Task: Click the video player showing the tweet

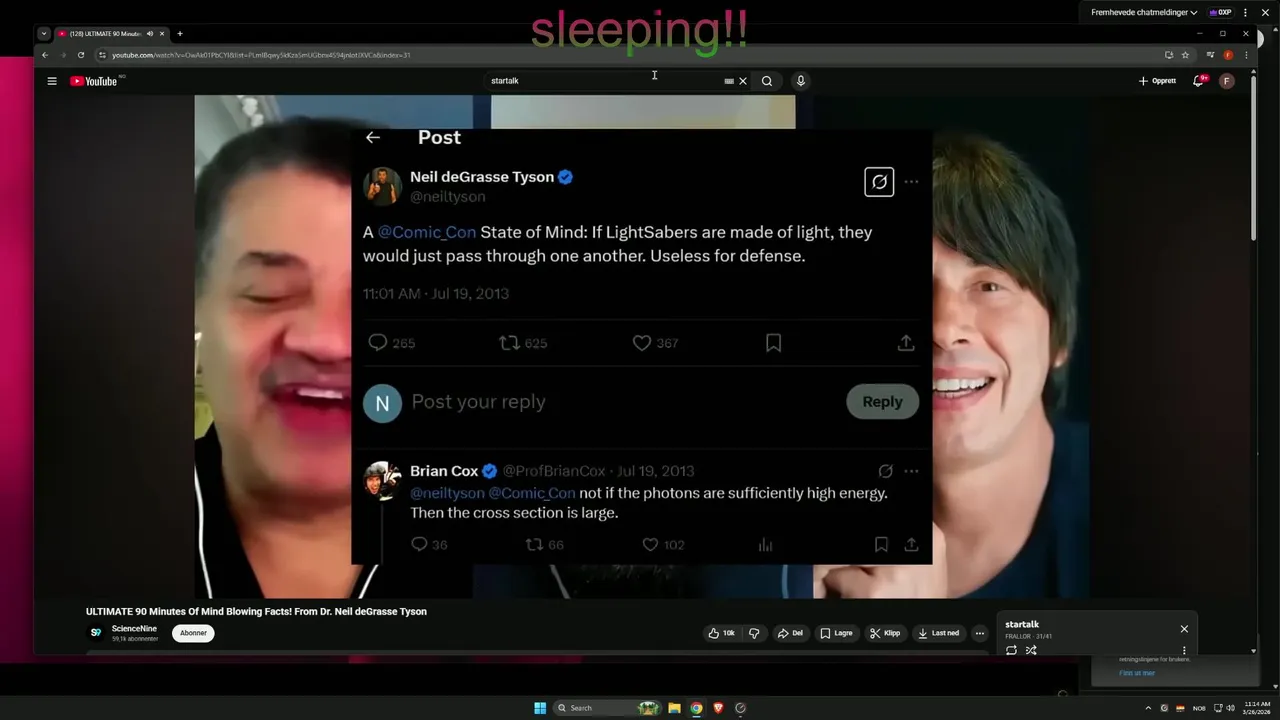Action: 641,346
